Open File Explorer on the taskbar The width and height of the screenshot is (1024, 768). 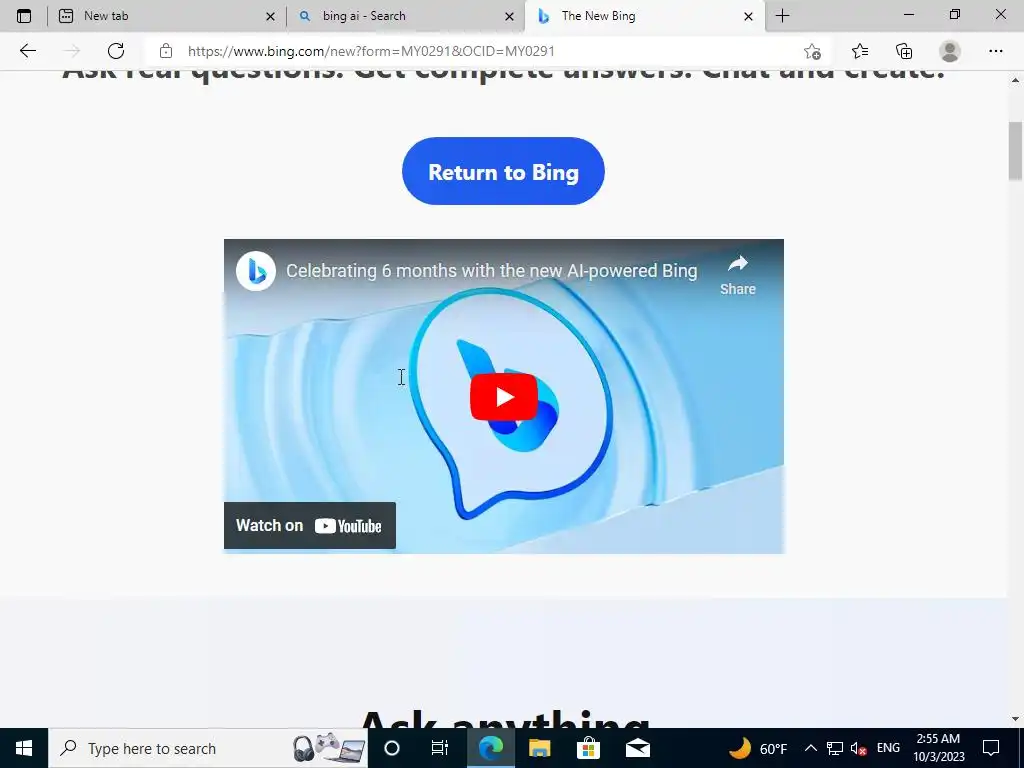coord(539,748)
